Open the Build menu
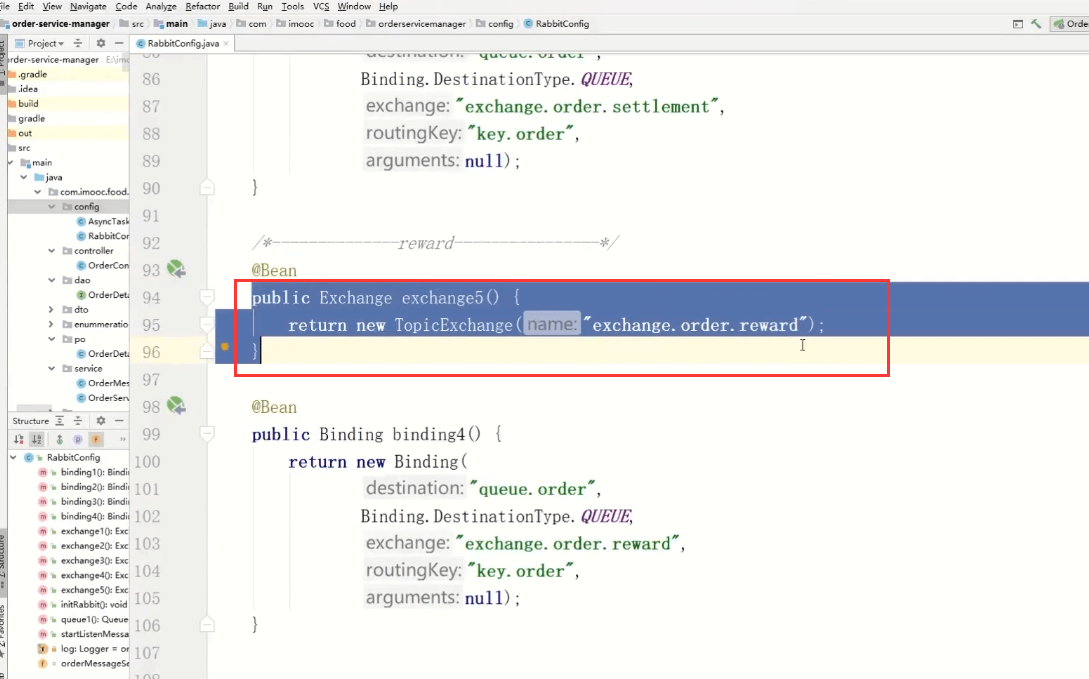 click(x=238, y=6)
